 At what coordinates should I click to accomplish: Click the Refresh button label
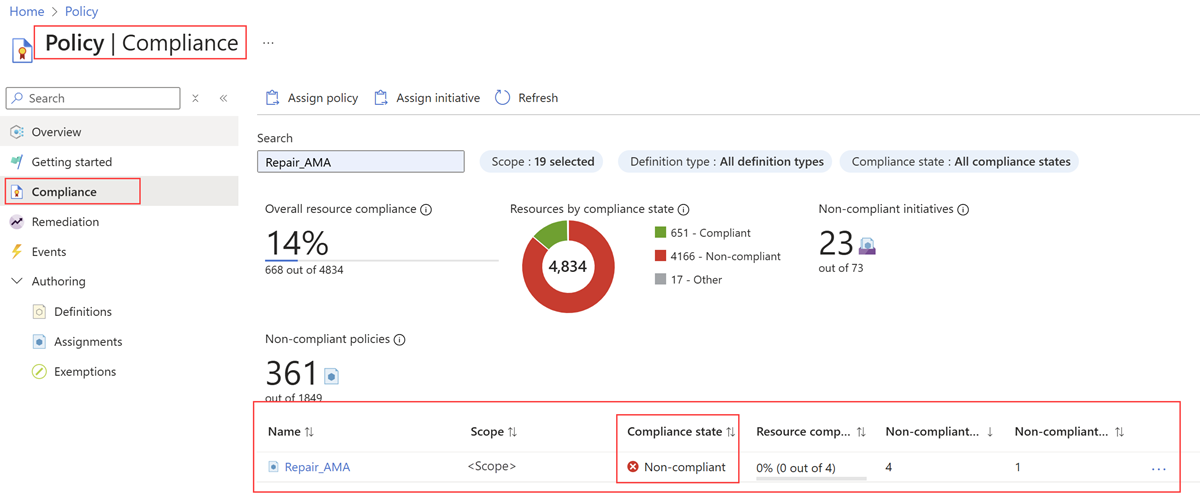538,98
